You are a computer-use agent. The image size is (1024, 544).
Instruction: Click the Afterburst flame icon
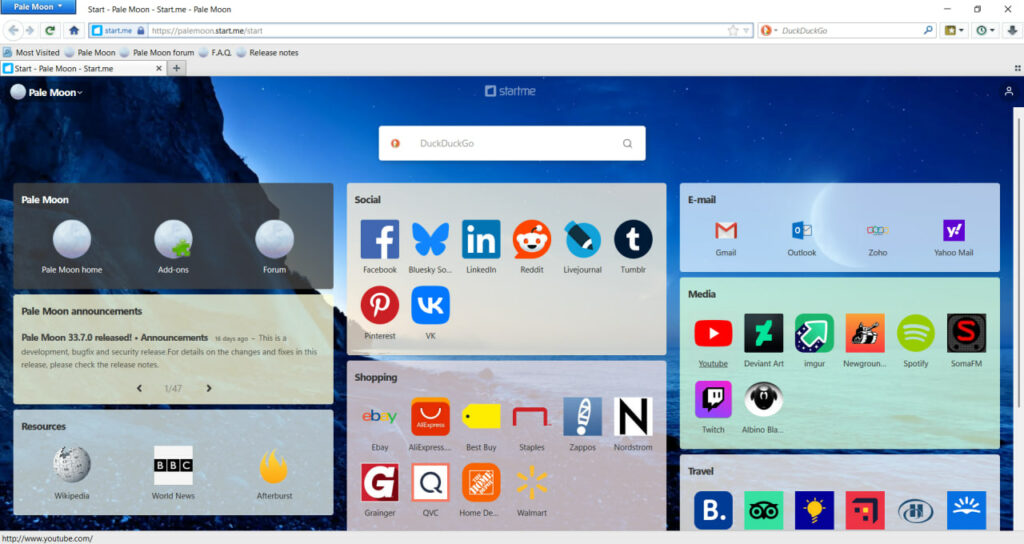[x=274, y=465]
